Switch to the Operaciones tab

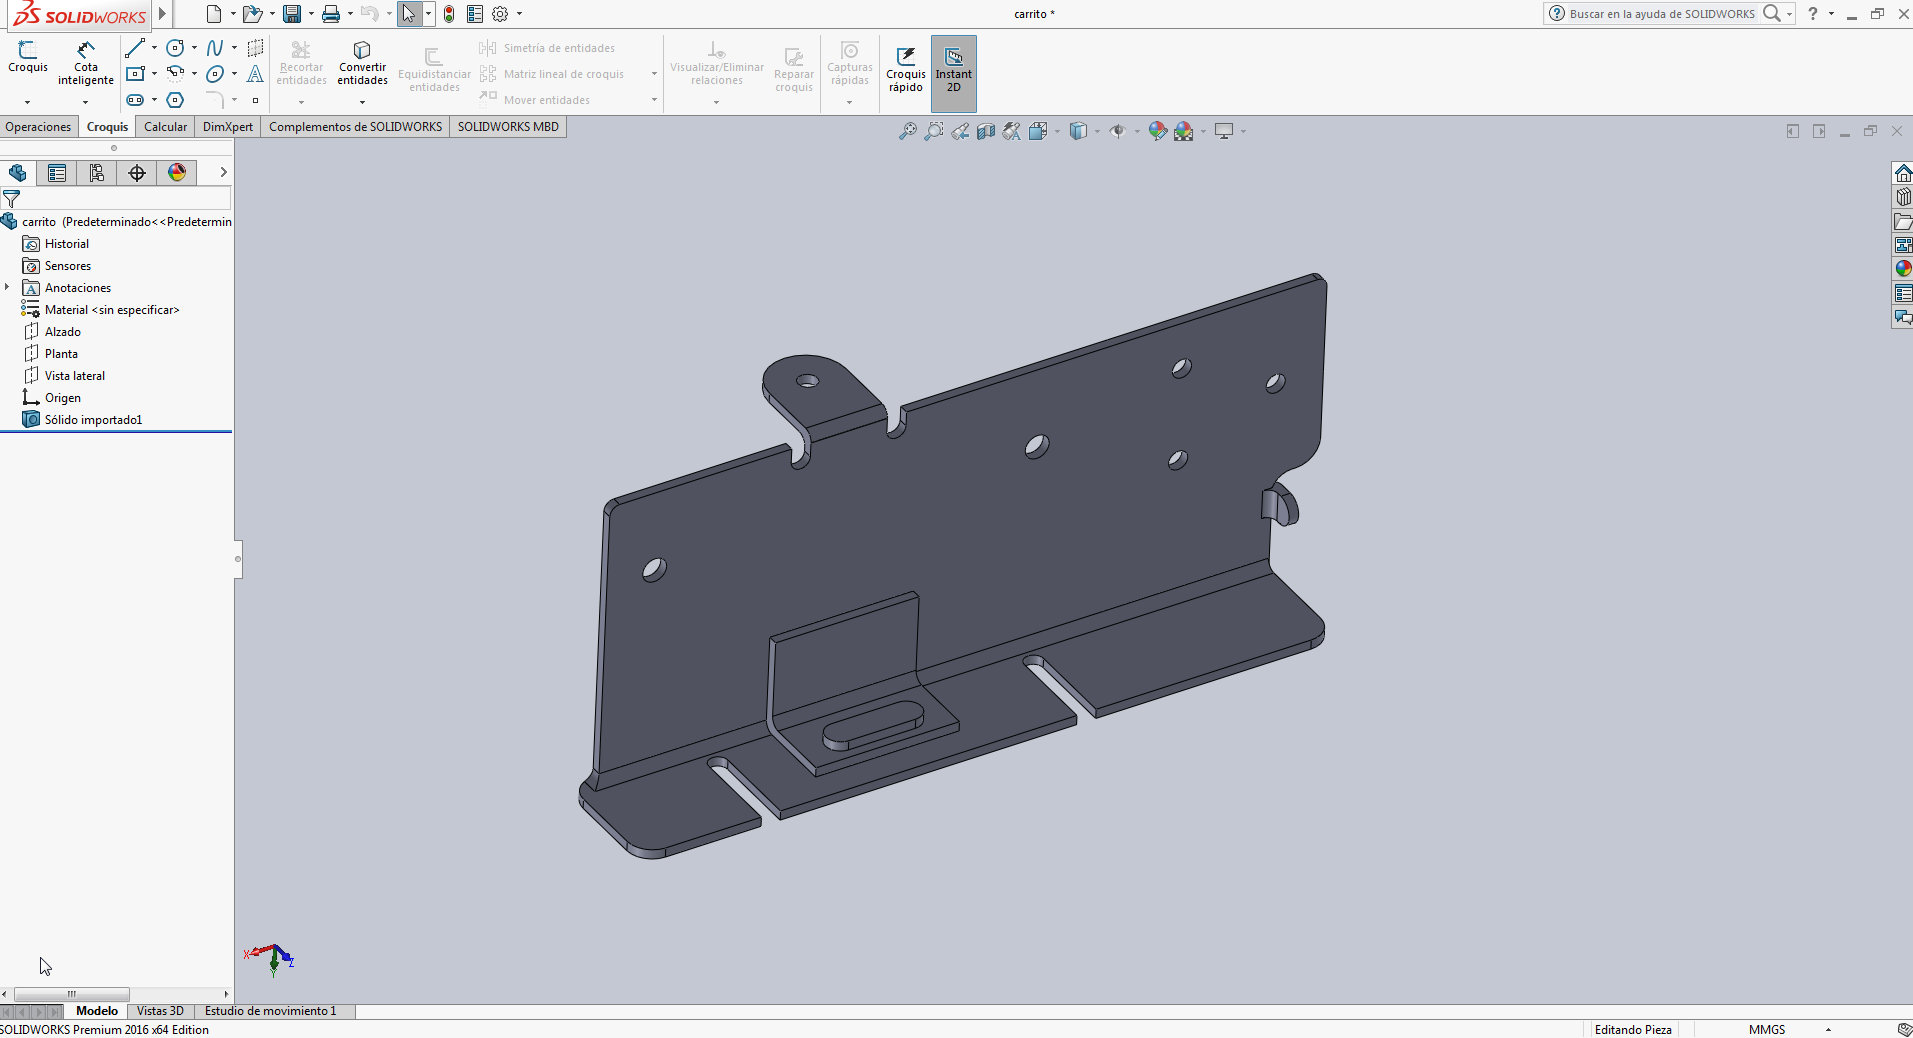click(38, 127)
